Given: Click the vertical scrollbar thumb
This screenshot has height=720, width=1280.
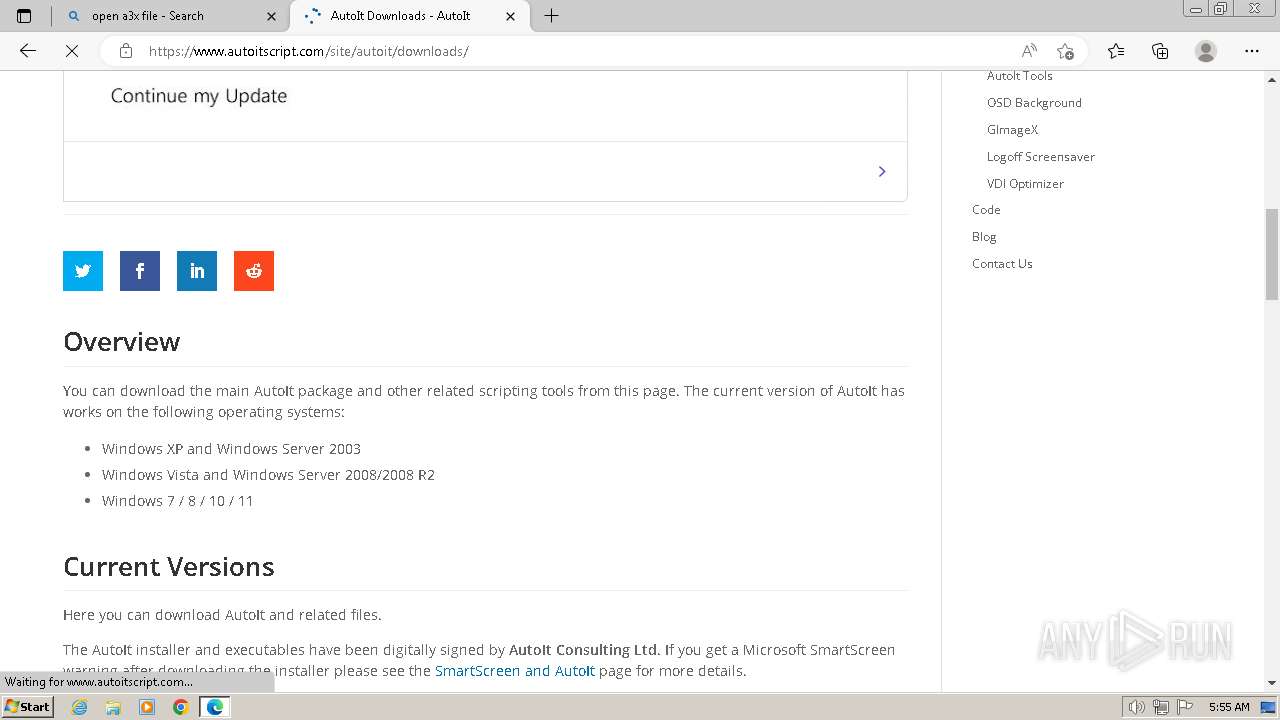Looking at the screenshot, I should click(1272, 254).
